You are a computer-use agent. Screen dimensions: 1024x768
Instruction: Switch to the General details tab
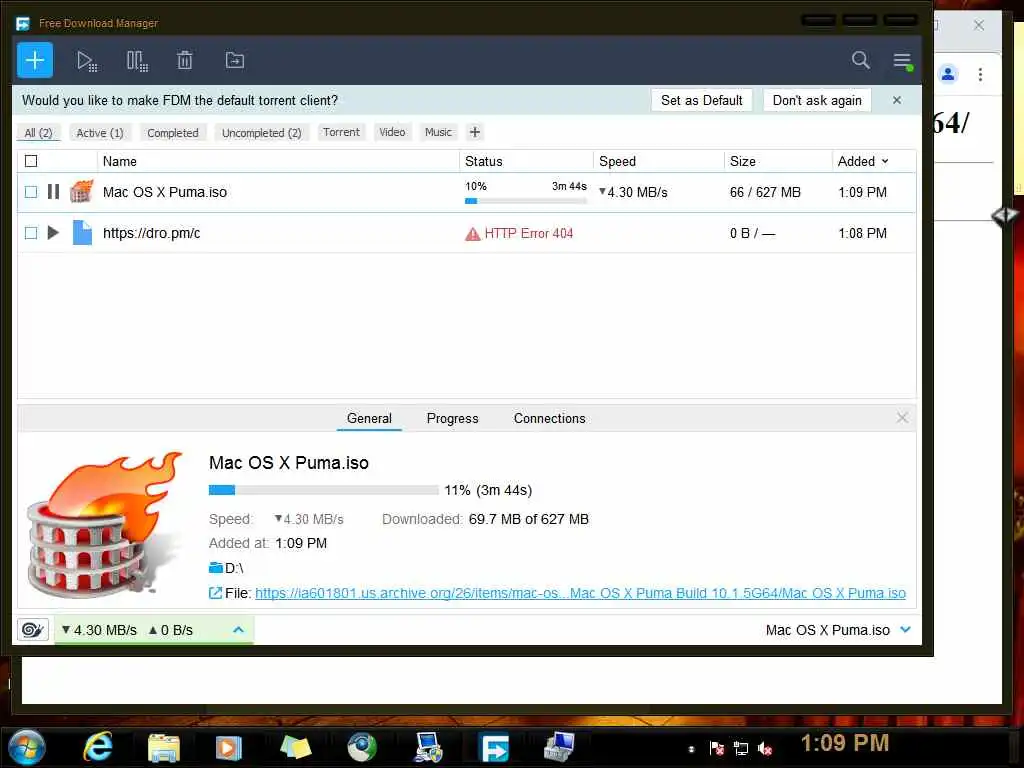pos(369,418)
